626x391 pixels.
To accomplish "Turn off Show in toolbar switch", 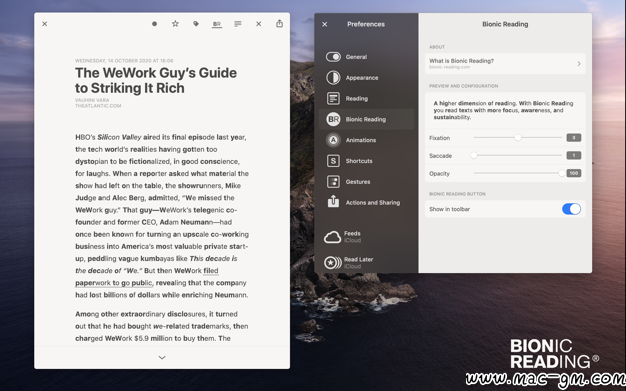I will (x=571, y=209).
